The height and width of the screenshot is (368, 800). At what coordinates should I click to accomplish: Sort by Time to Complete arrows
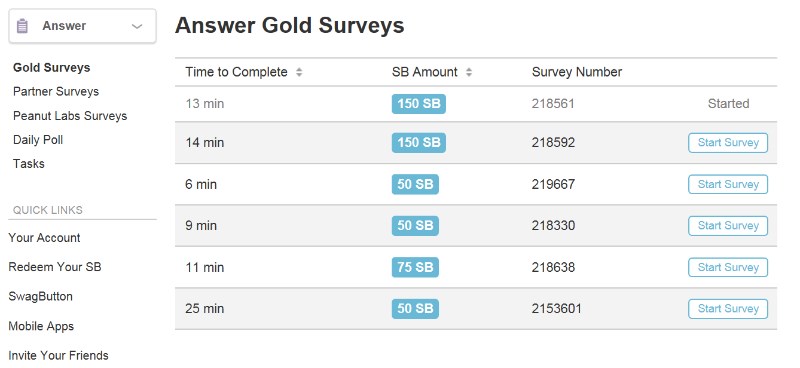(299, 72)
